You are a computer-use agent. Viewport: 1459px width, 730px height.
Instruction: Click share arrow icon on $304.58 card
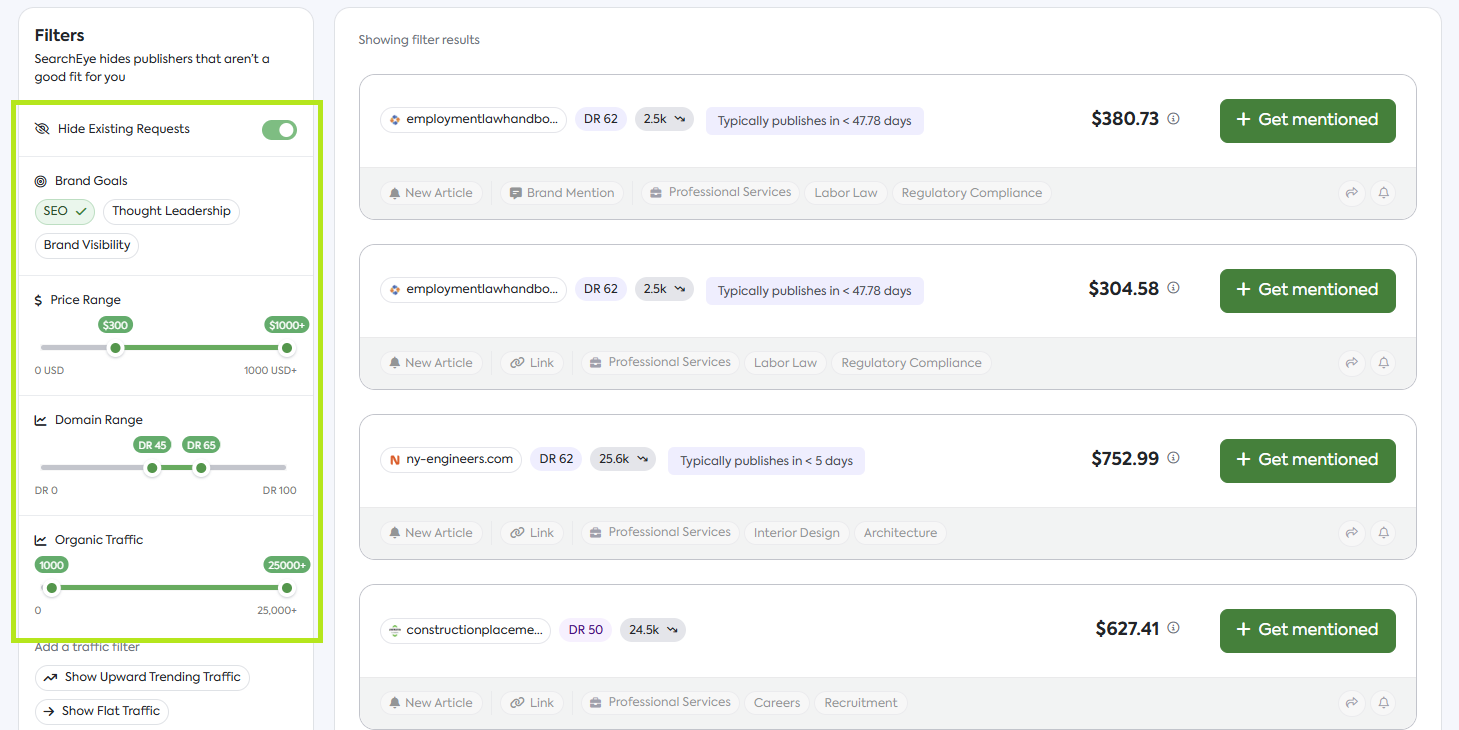(1352, 363)
